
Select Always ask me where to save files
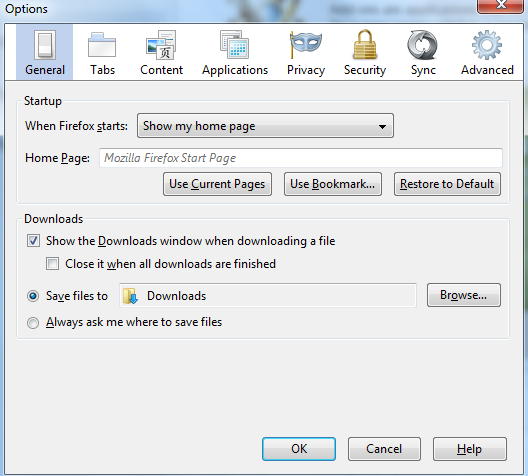(33, 322)
